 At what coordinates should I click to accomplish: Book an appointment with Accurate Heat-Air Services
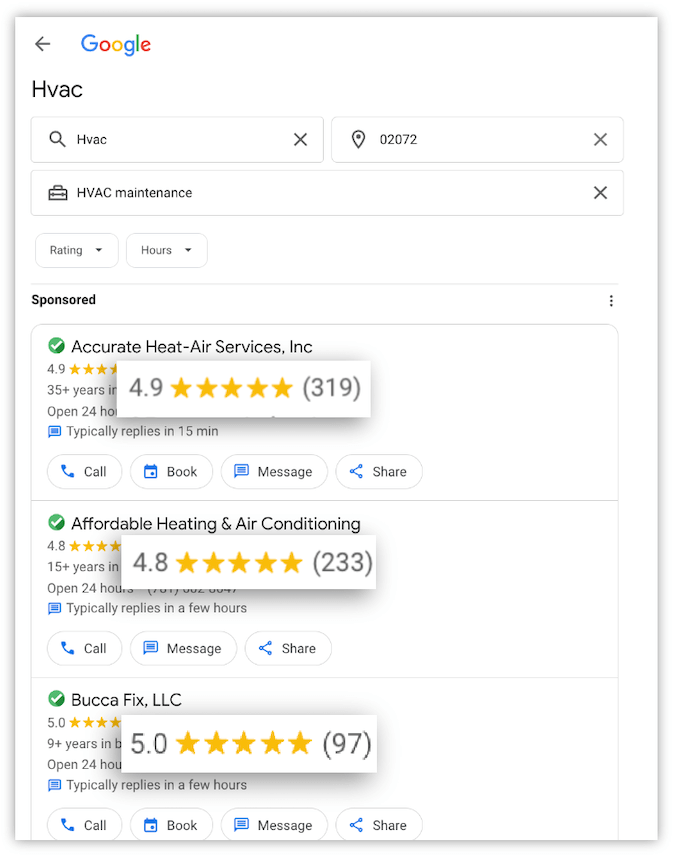171,471
